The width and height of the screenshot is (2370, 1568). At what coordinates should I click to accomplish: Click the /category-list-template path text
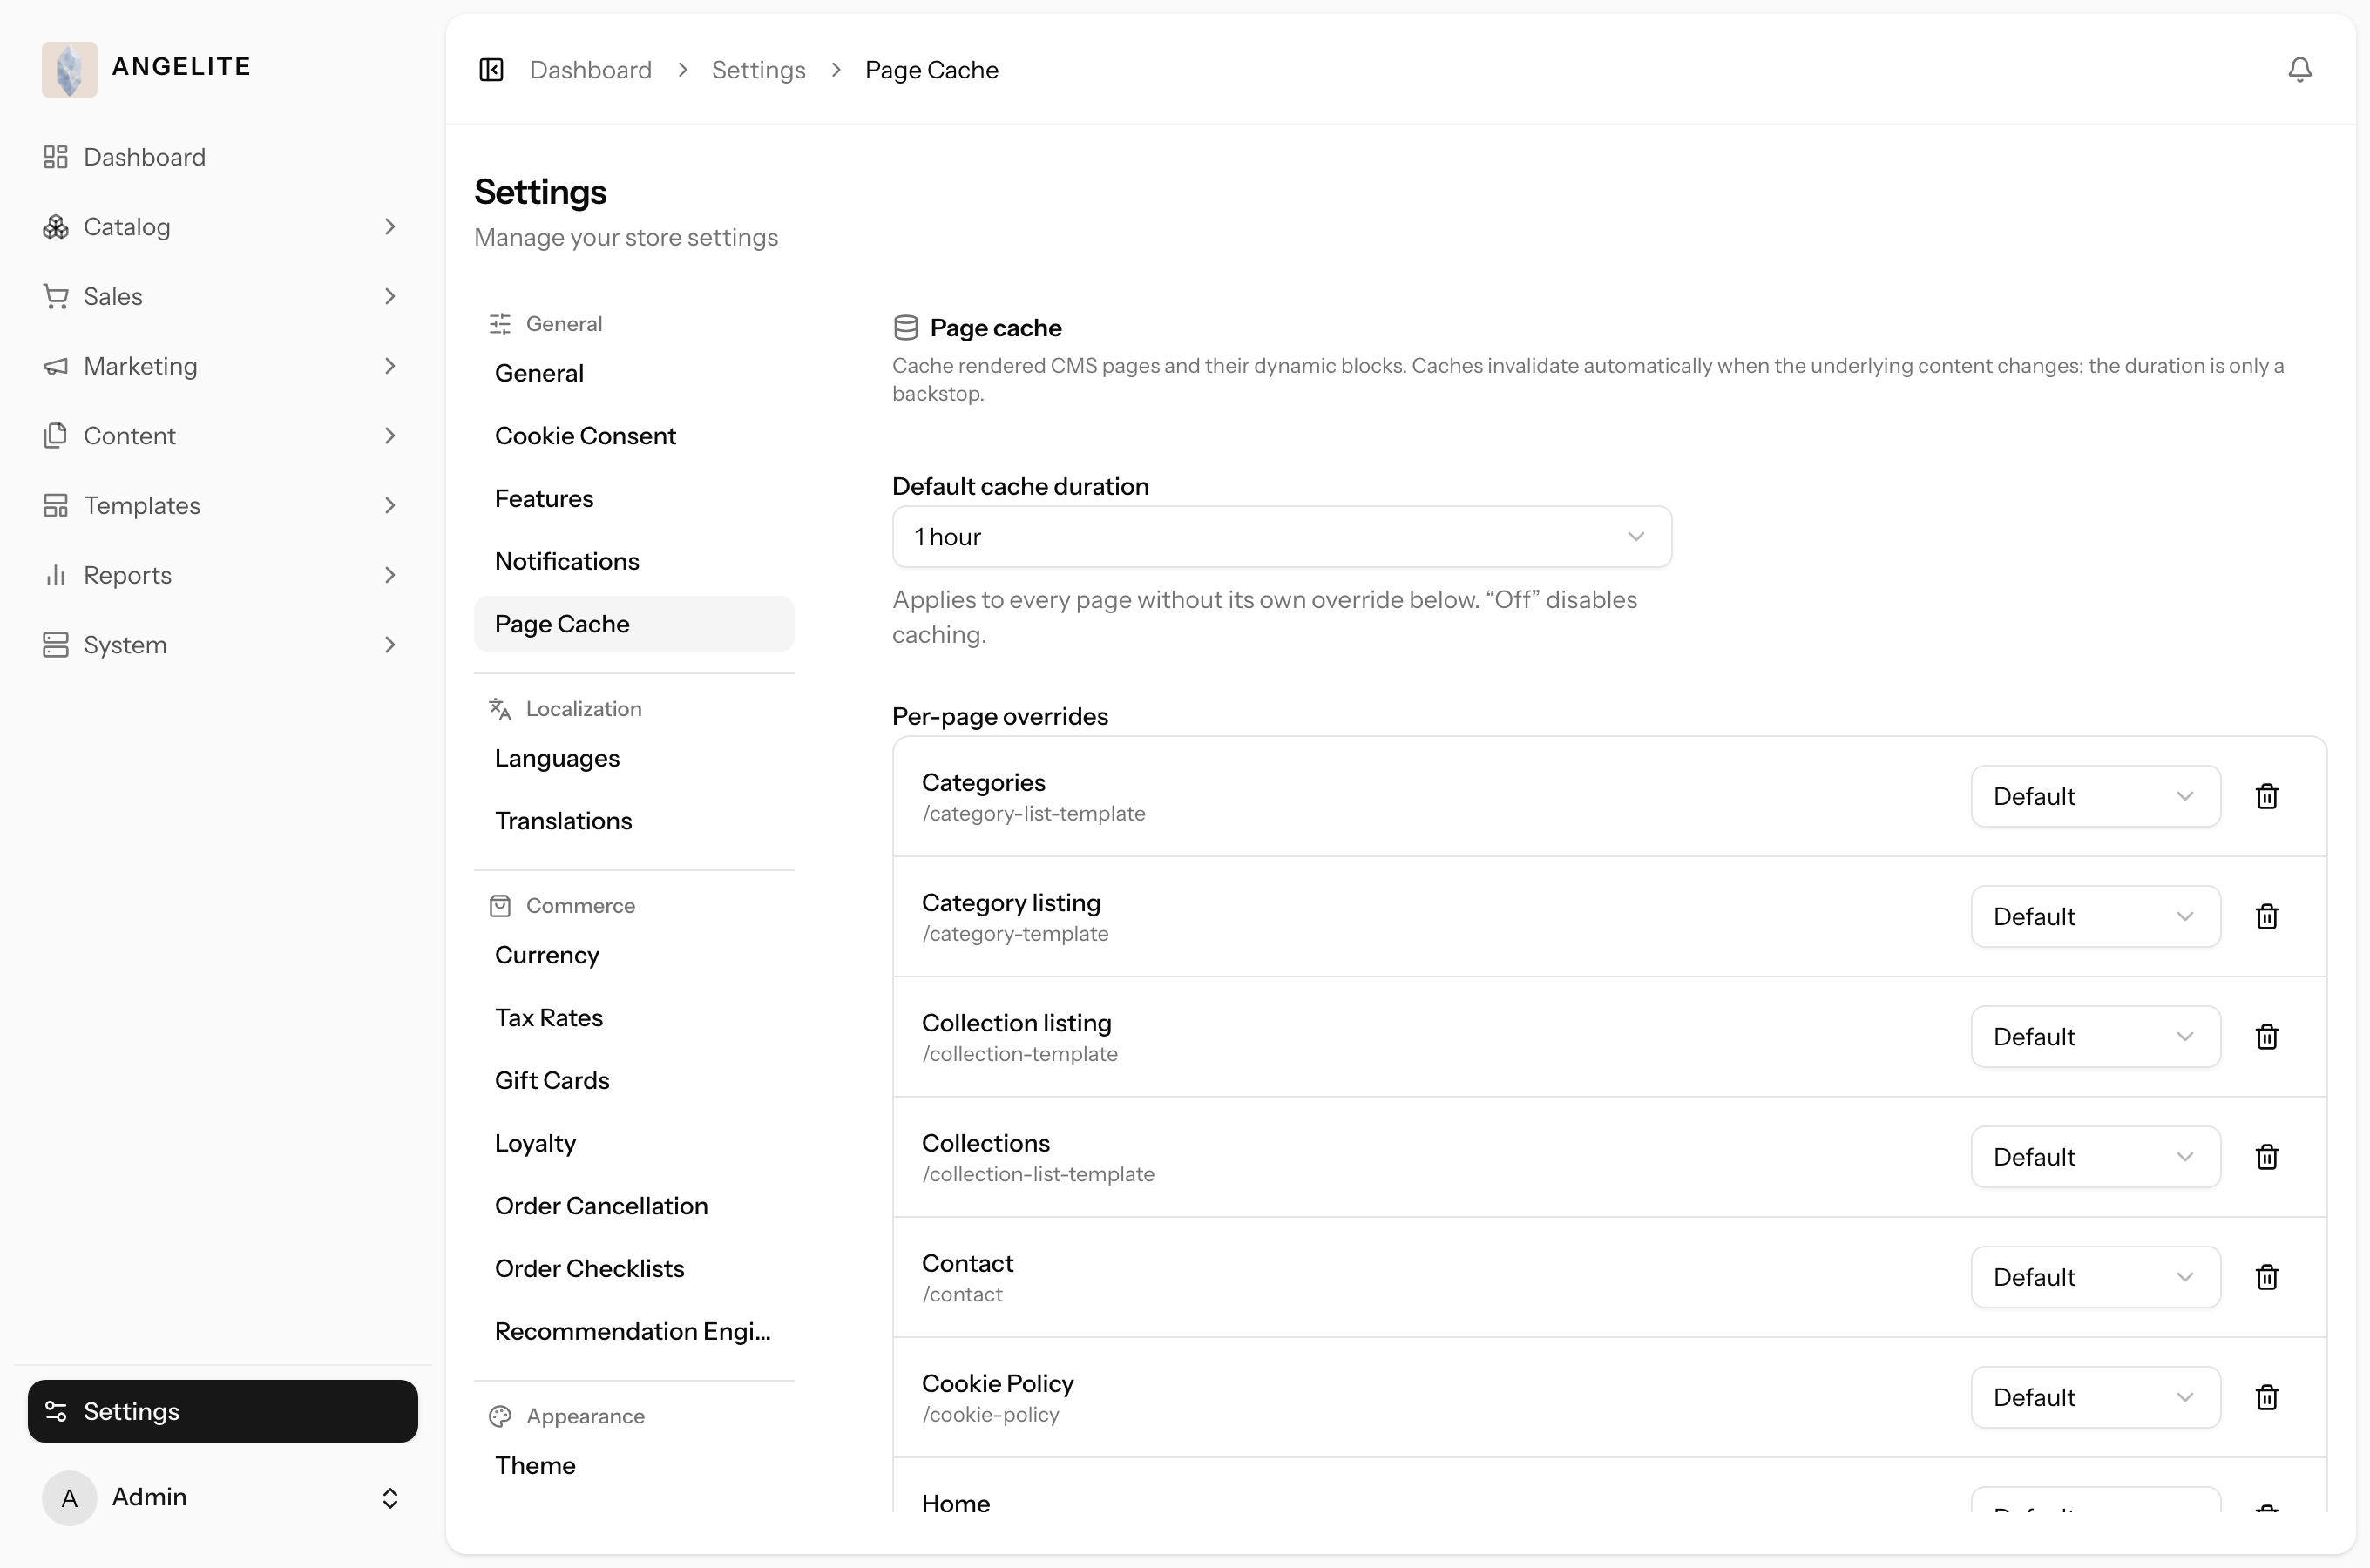[x=1033, y=814]
